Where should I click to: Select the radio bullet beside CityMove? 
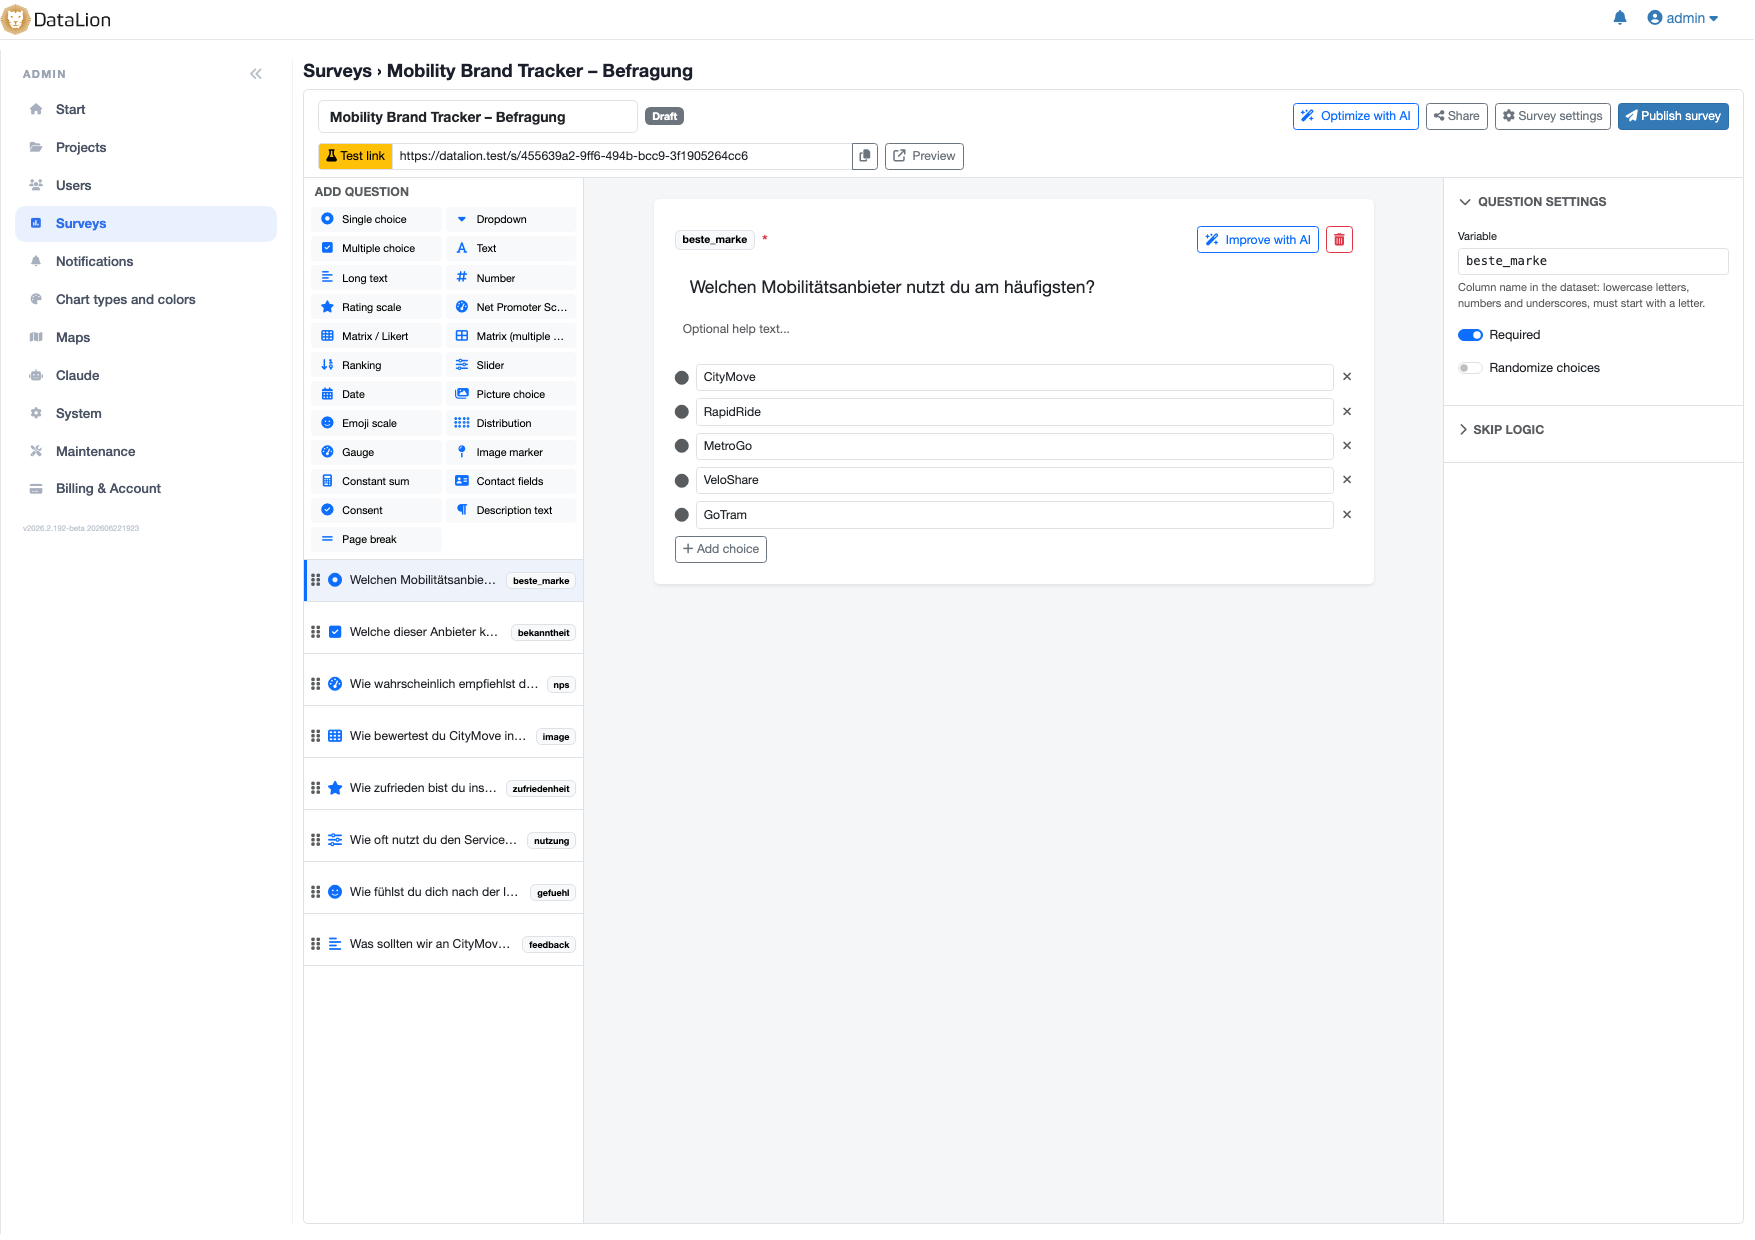(682, 378)
